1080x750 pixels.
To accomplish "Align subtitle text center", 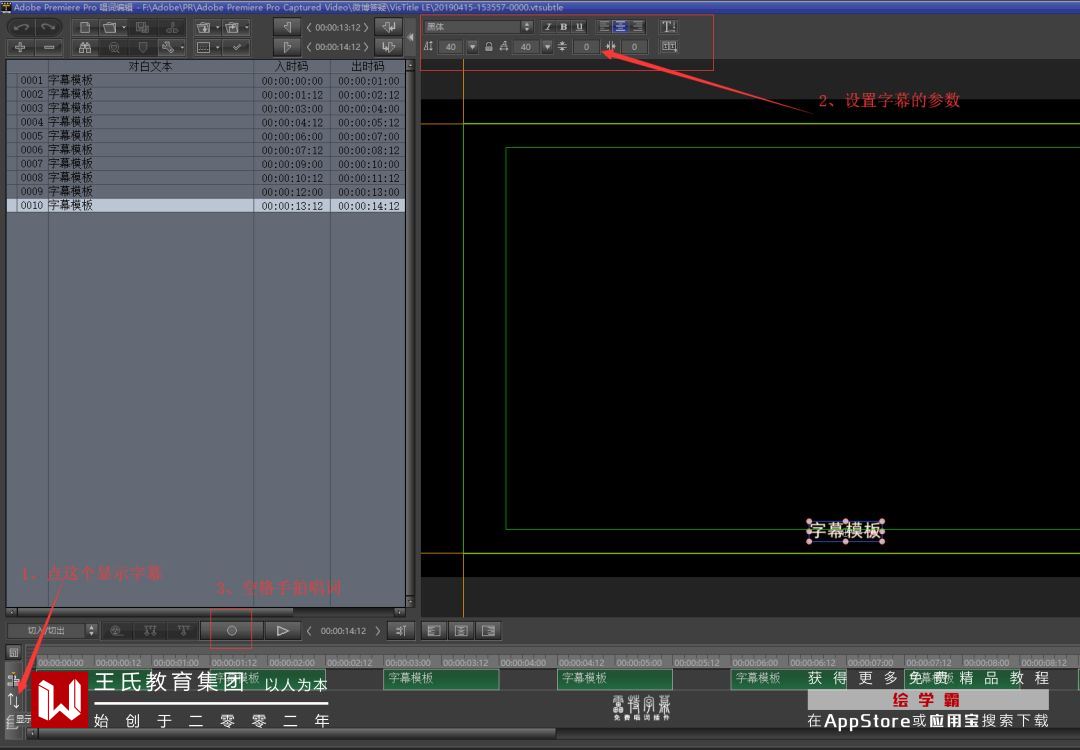I will point(621,27).
